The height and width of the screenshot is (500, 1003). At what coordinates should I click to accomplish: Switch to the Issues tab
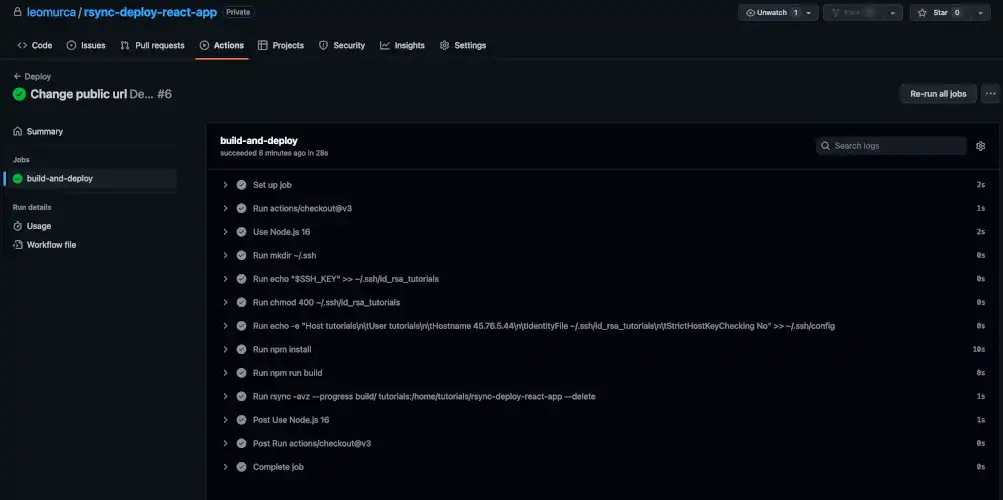[86, 45]
